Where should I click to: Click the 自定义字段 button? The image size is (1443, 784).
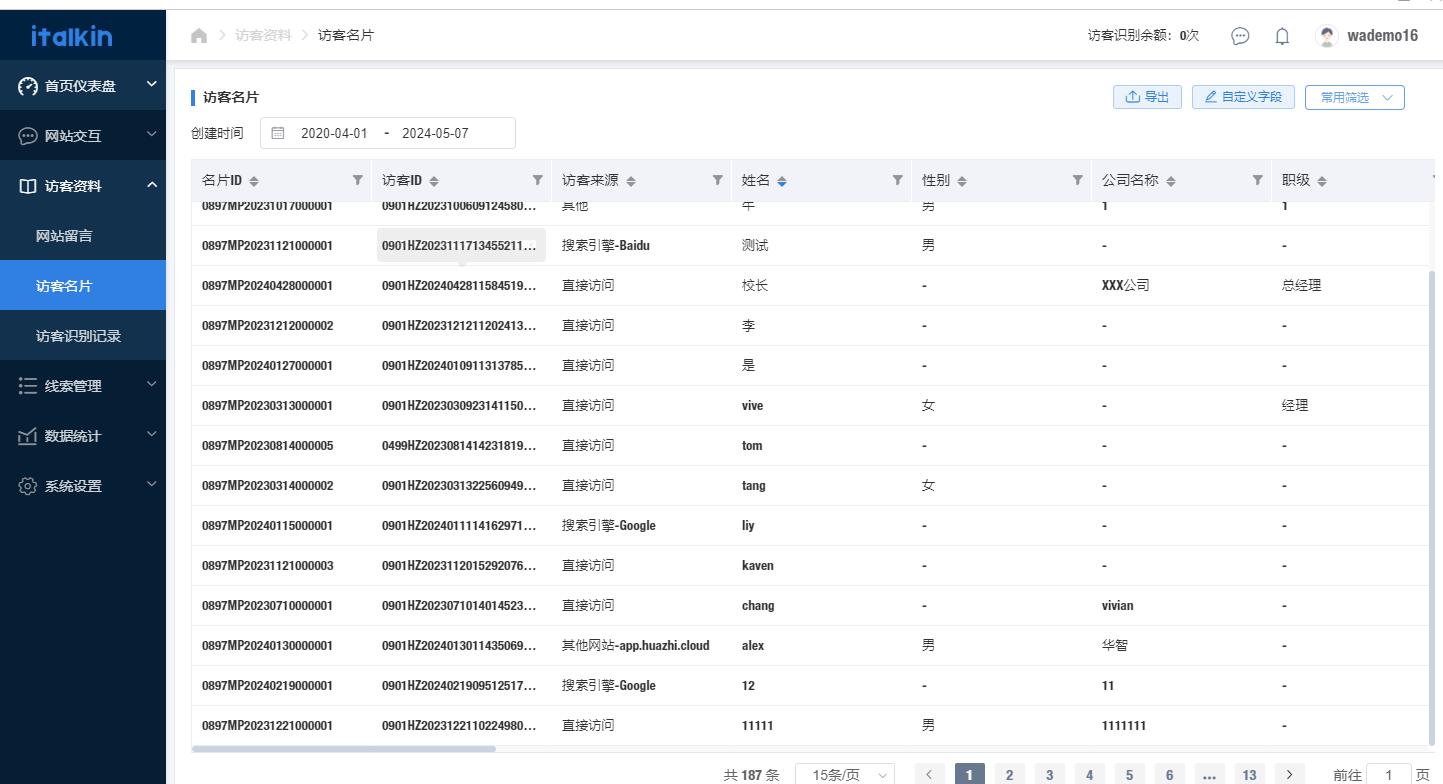pyautogui.click(x=1243, y=97)
